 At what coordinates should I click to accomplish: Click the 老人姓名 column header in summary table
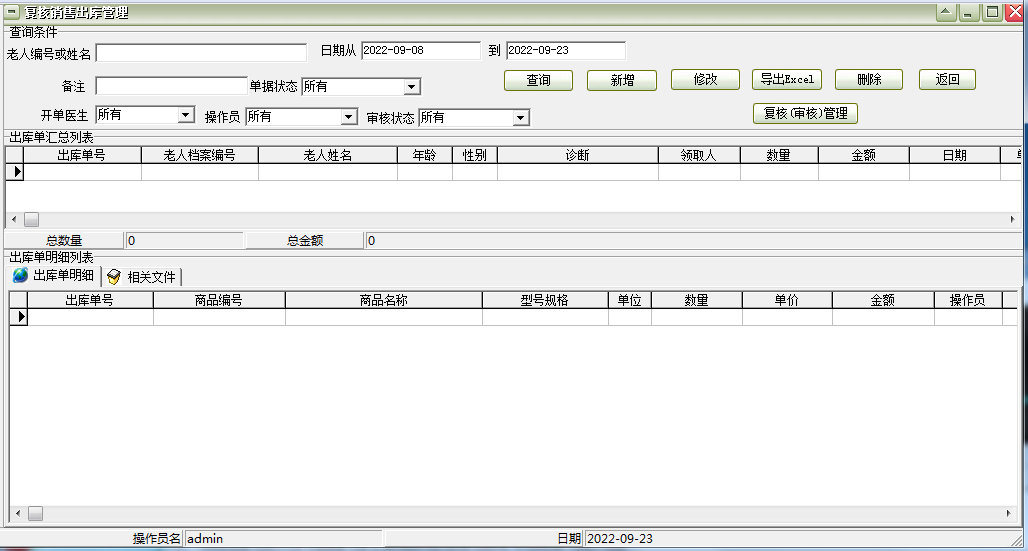[x=327, y=155]
